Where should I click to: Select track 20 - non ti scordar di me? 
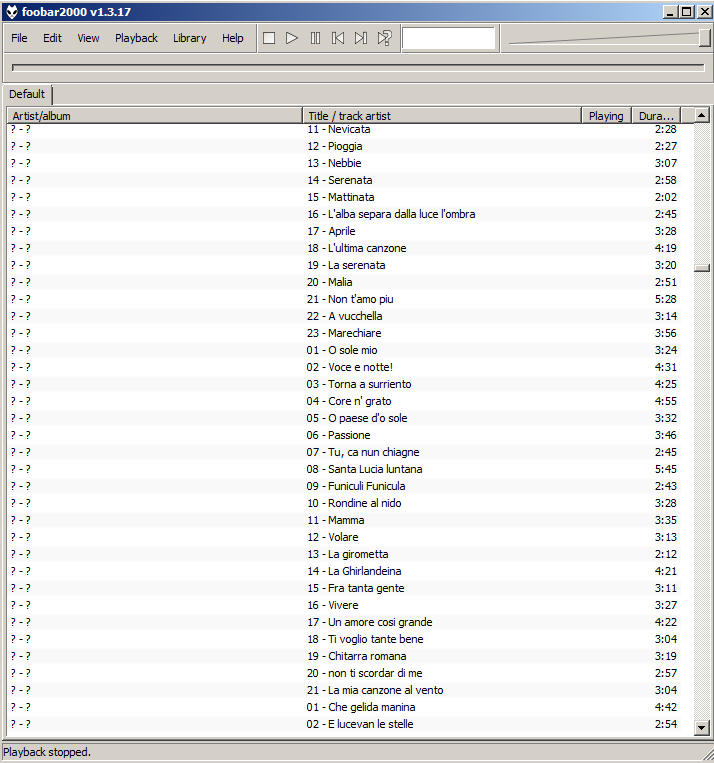tap(344, 673)
